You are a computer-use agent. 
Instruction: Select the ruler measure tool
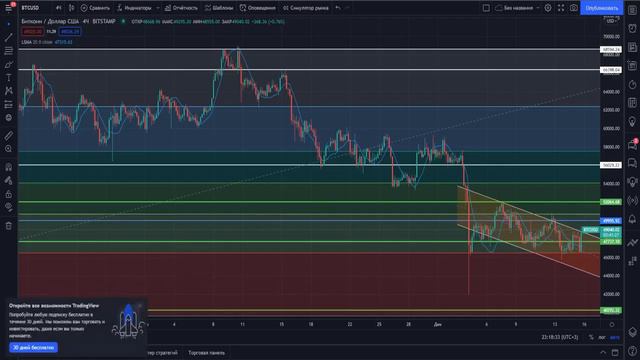coord(9,136)
